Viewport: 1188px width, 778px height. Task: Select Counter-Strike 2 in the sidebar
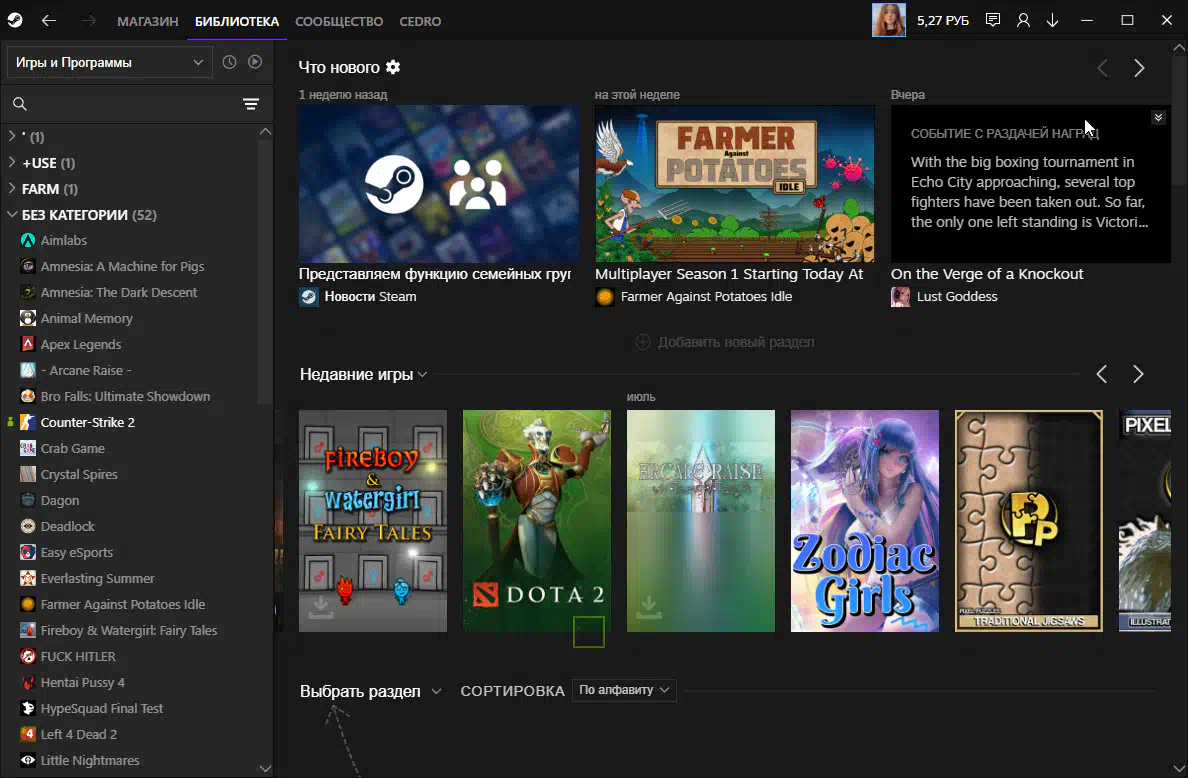tap(87, 422)
